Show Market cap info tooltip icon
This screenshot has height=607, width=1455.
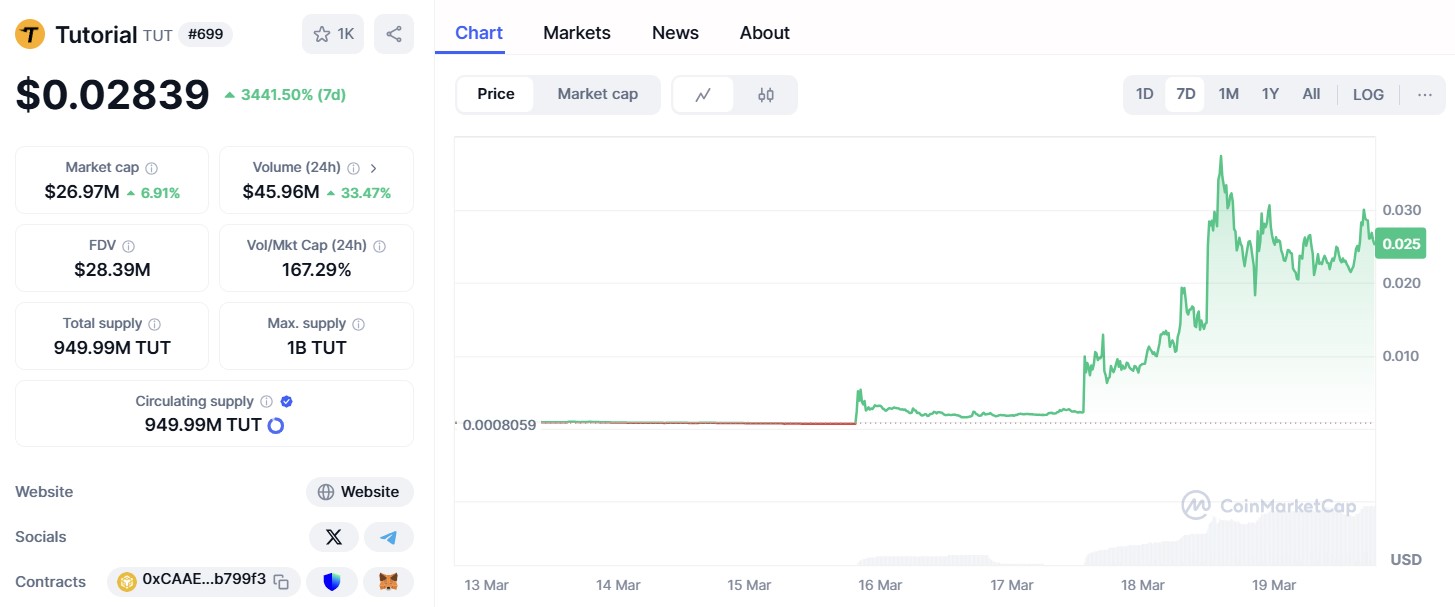[x=151, y=168]
